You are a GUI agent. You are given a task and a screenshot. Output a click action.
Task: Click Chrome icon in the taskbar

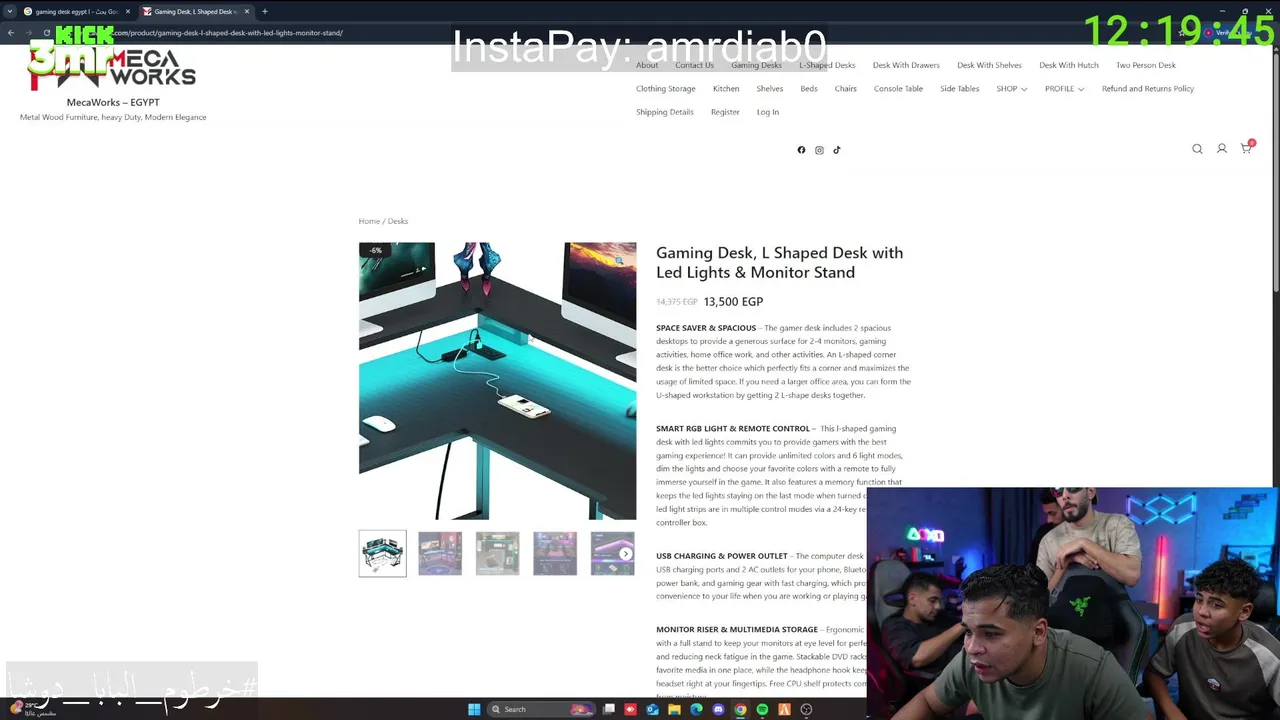coord(740,709)
